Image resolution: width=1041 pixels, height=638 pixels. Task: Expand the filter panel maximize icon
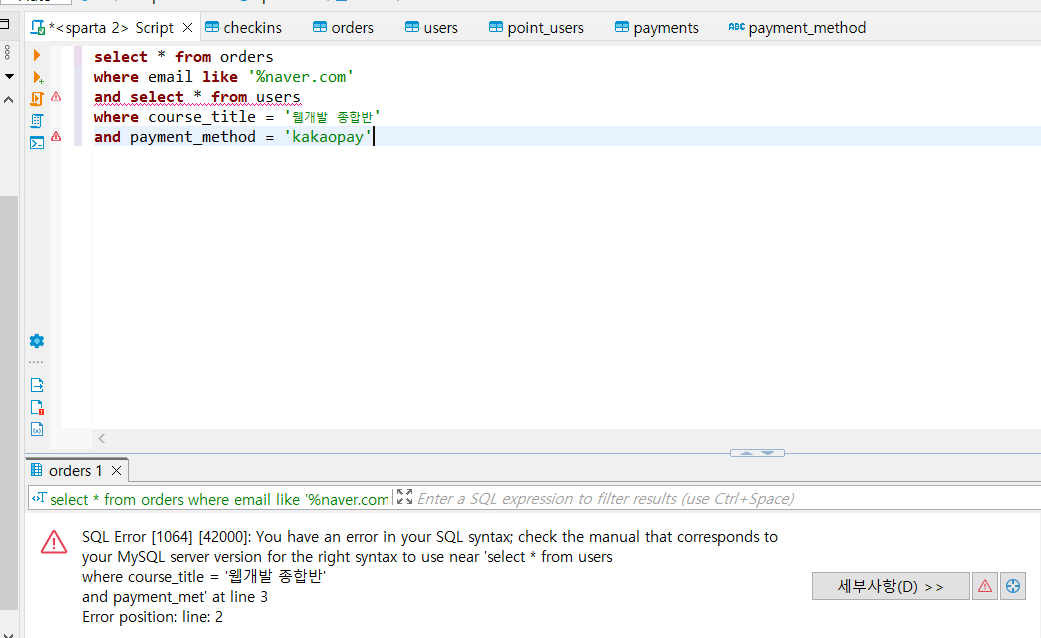(x=404, y=497)
